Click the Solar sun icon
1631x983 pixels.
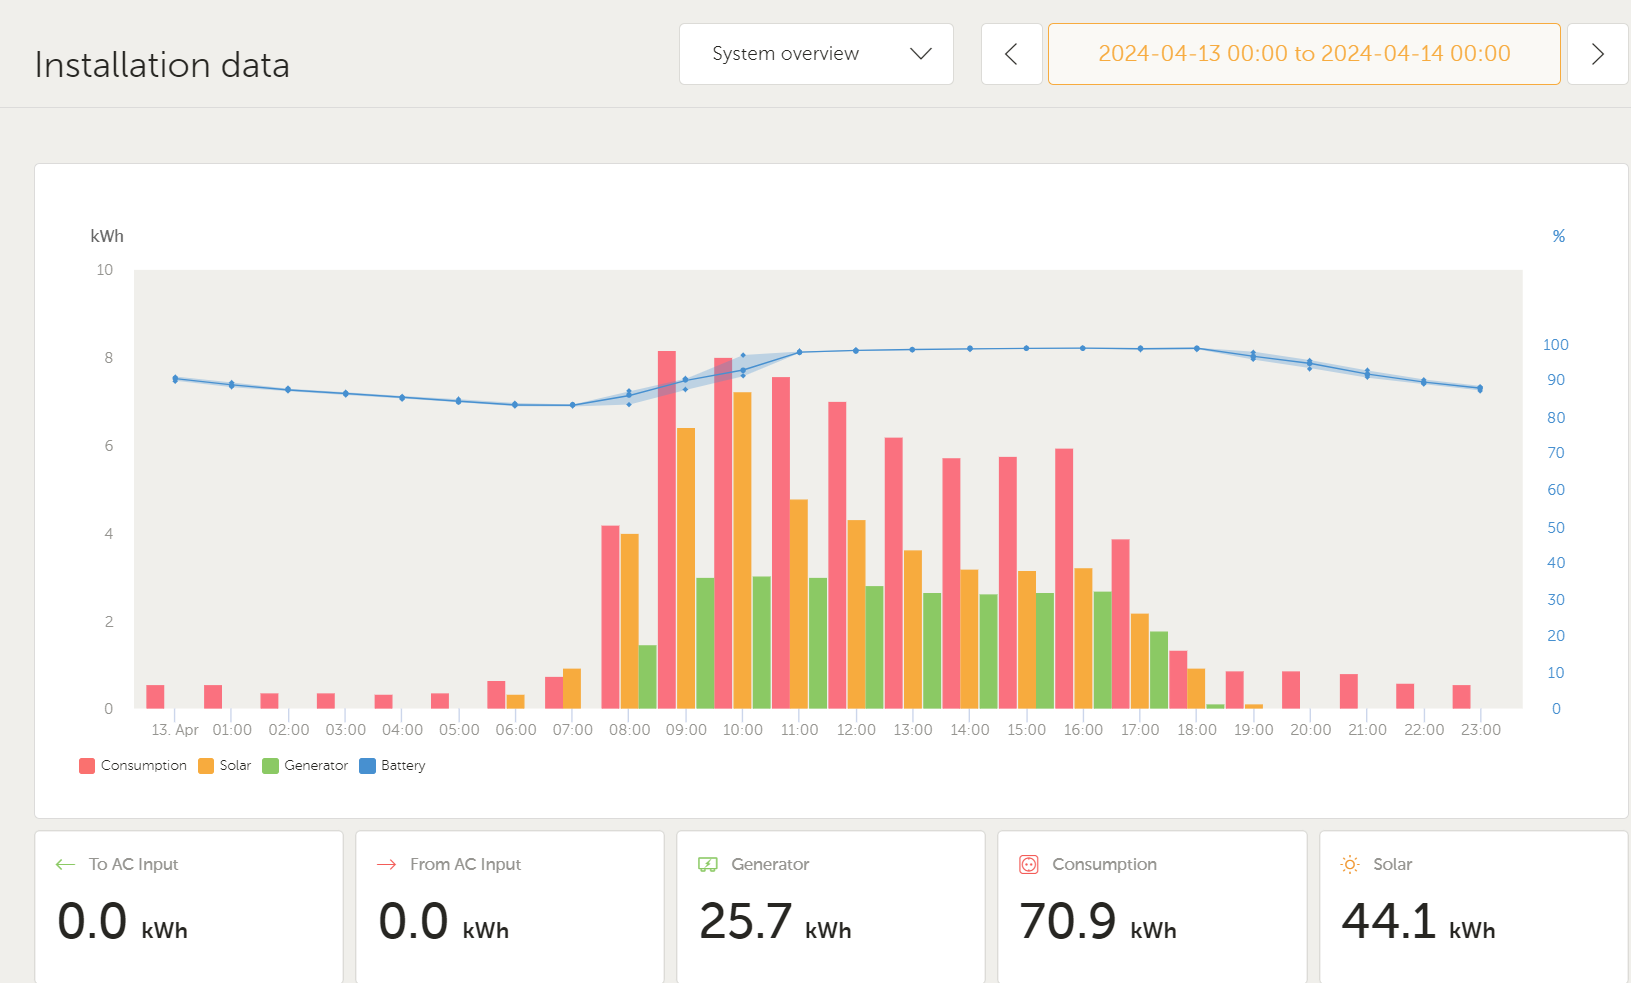[1350, 865]
